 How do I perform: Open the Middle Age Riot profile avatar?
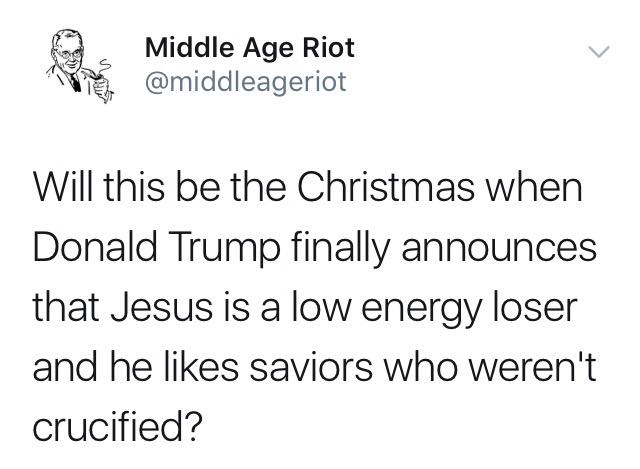pyautogui.click(x=80, y=66)
